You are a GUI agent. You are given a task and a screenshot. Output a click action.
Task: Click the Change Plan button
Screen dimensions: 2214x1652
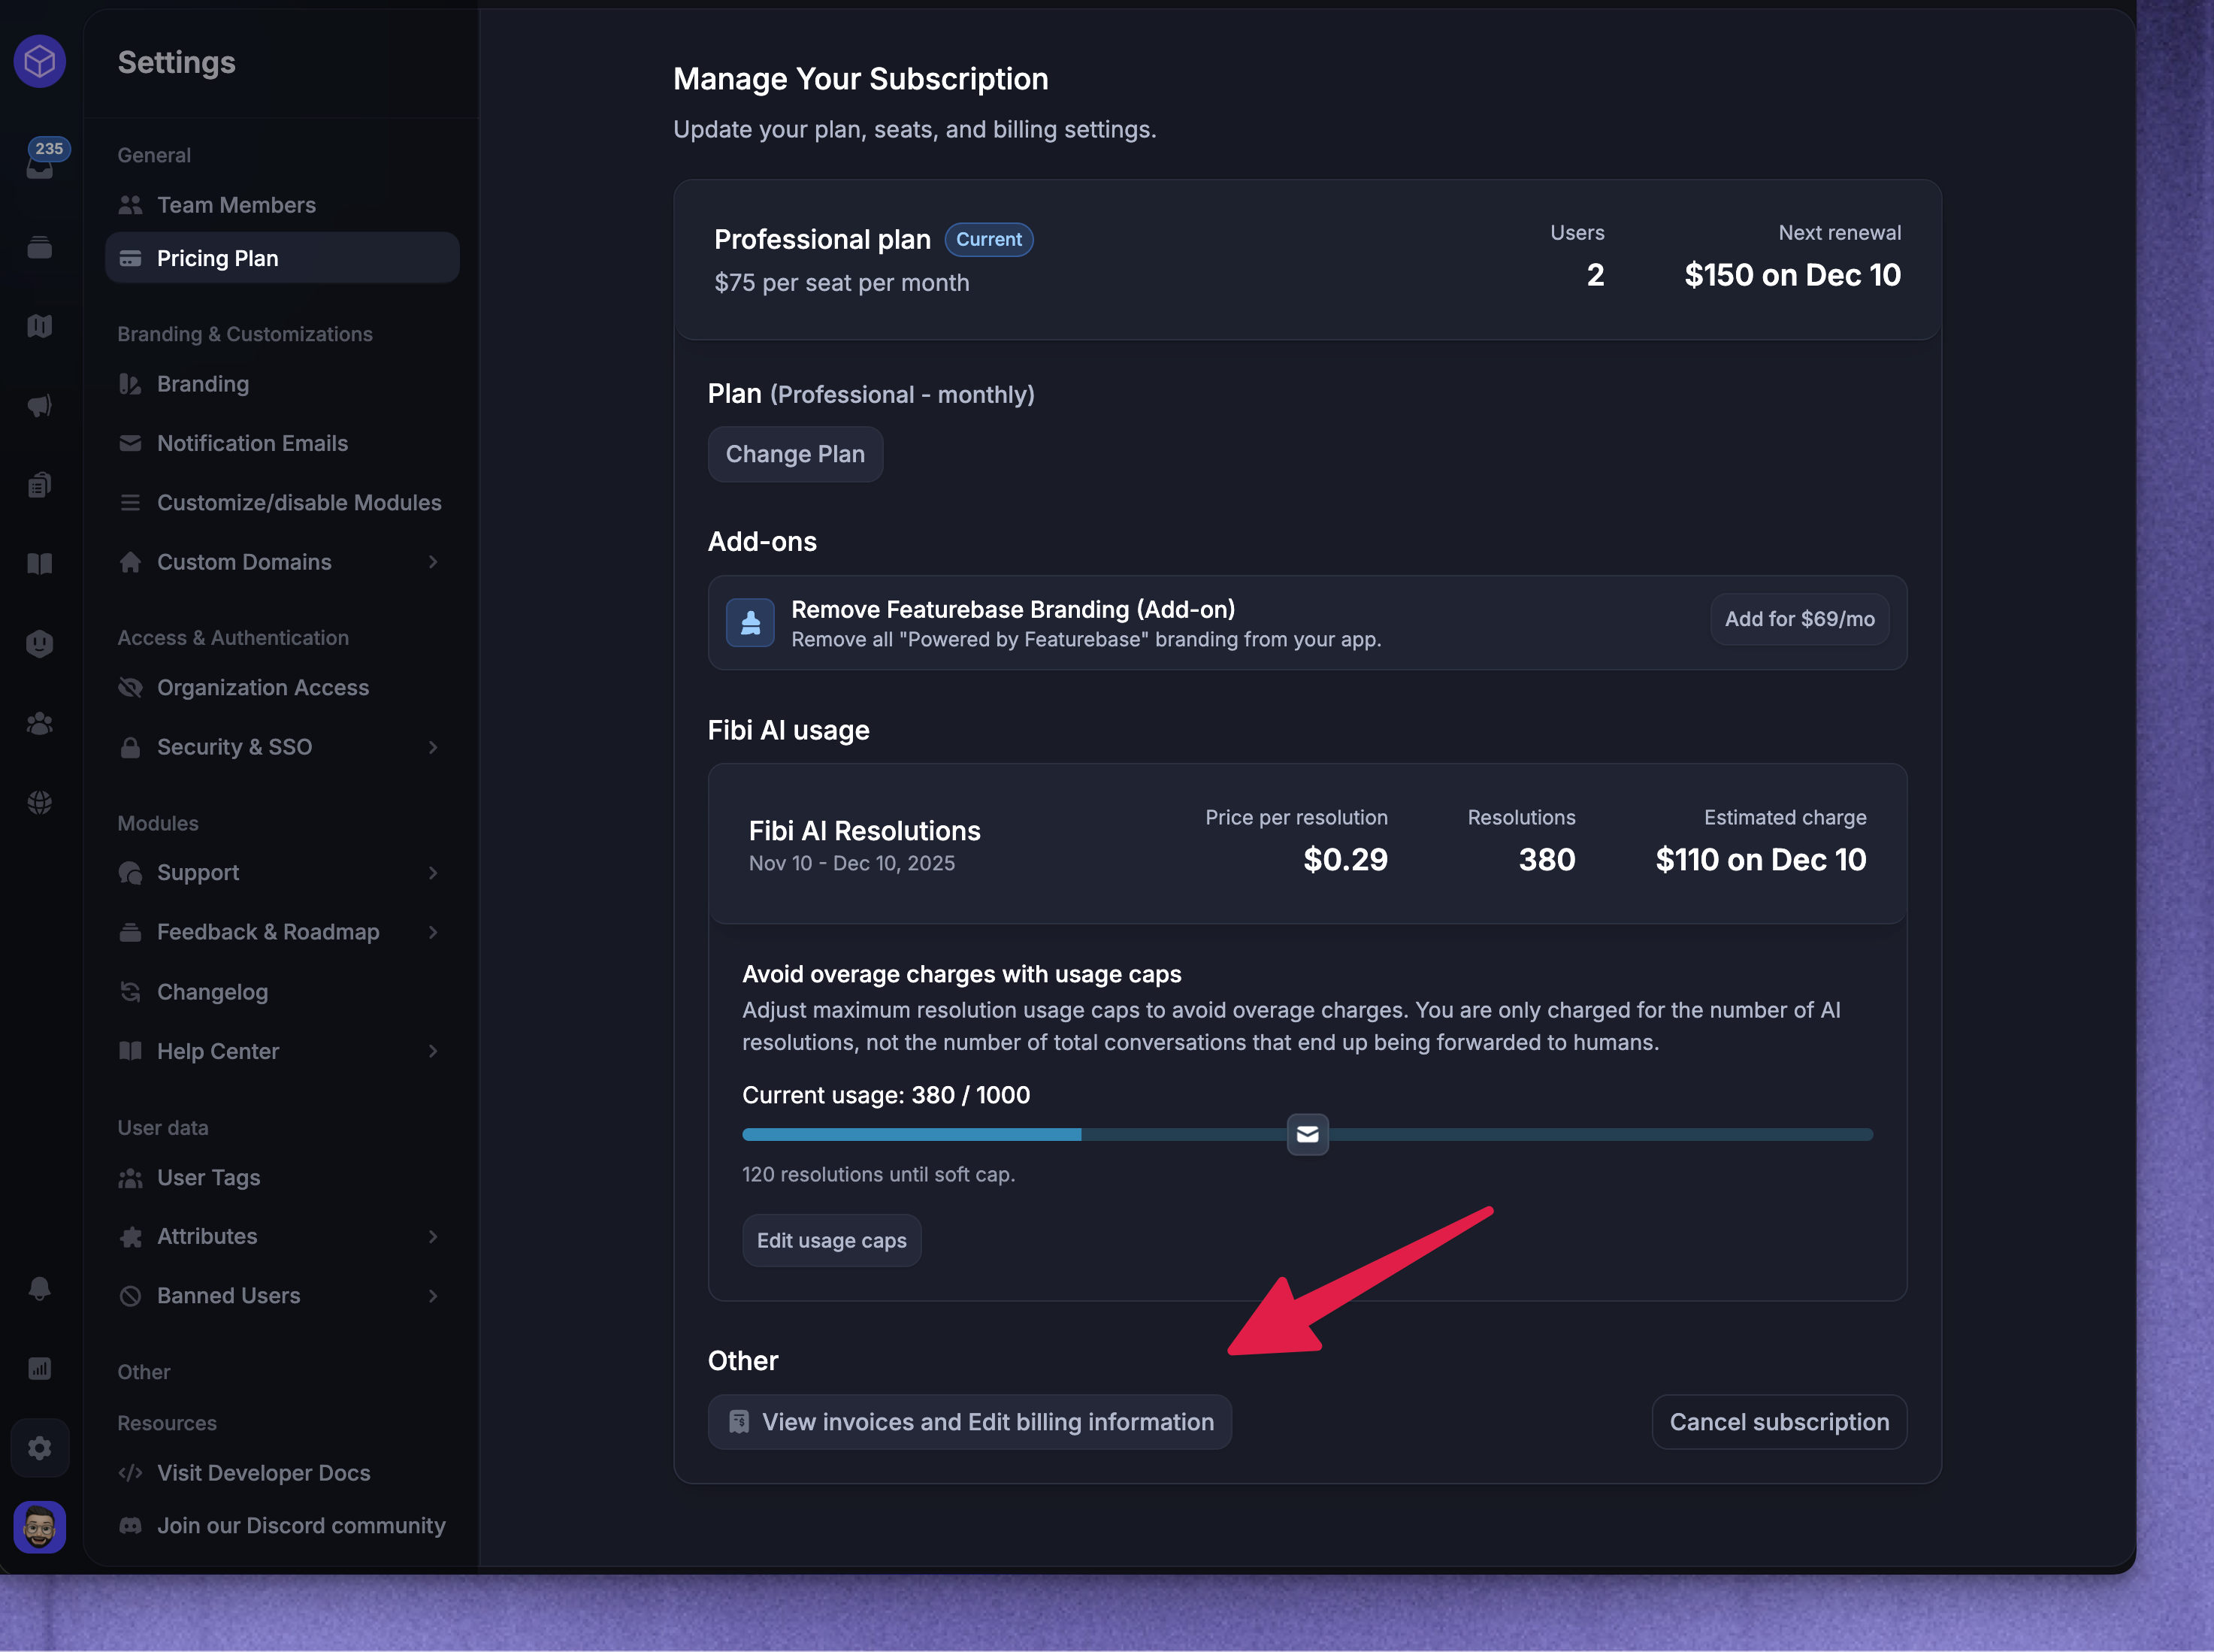pos(795,454)
